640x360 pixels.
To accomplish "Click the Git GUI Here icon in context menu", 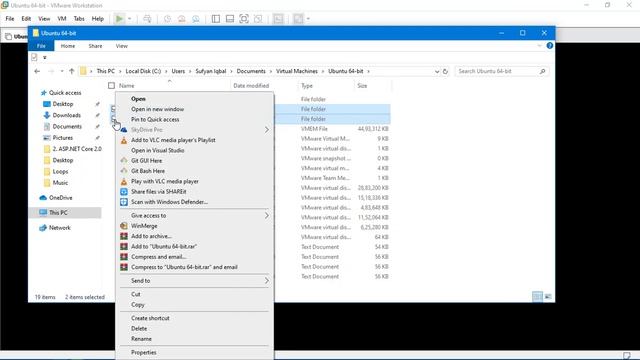I will pos(124,161).
